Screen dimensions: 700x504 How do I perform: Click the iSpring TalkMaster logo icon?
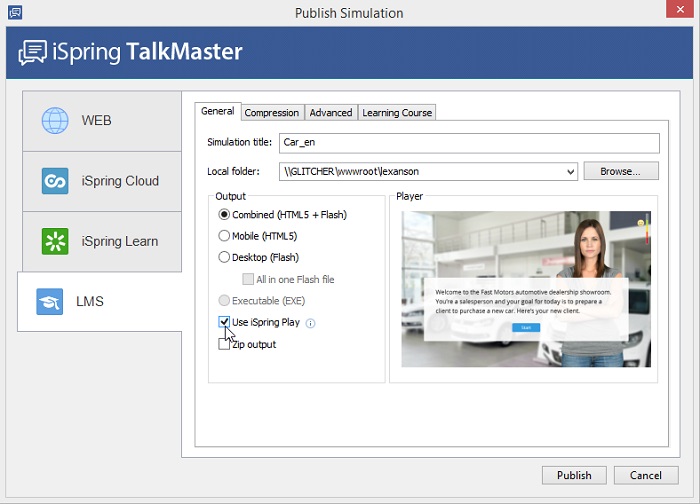pyautogui.click(x=33, y=52)
